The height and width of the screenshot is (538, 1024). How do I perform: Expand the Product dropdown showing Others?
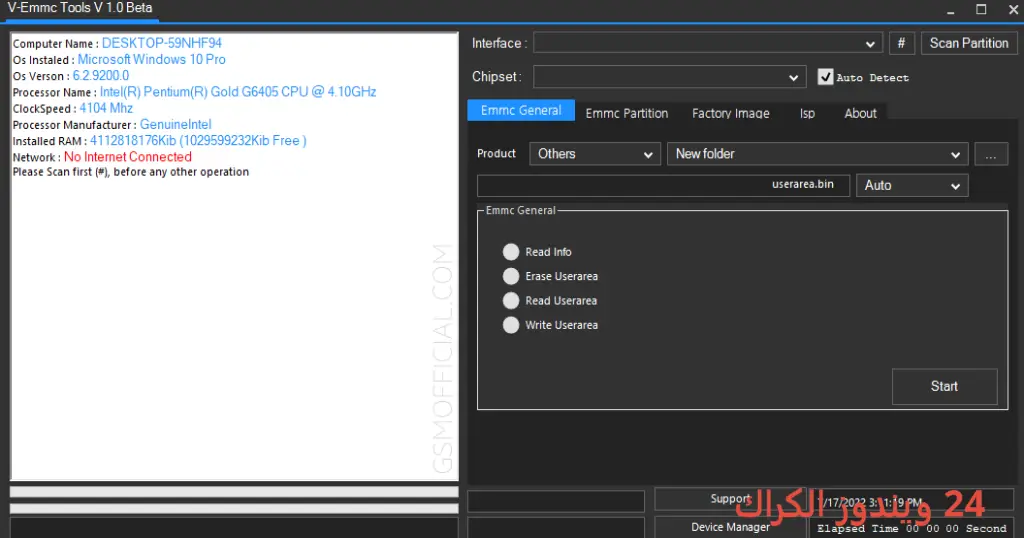click(x=595, y=154)
